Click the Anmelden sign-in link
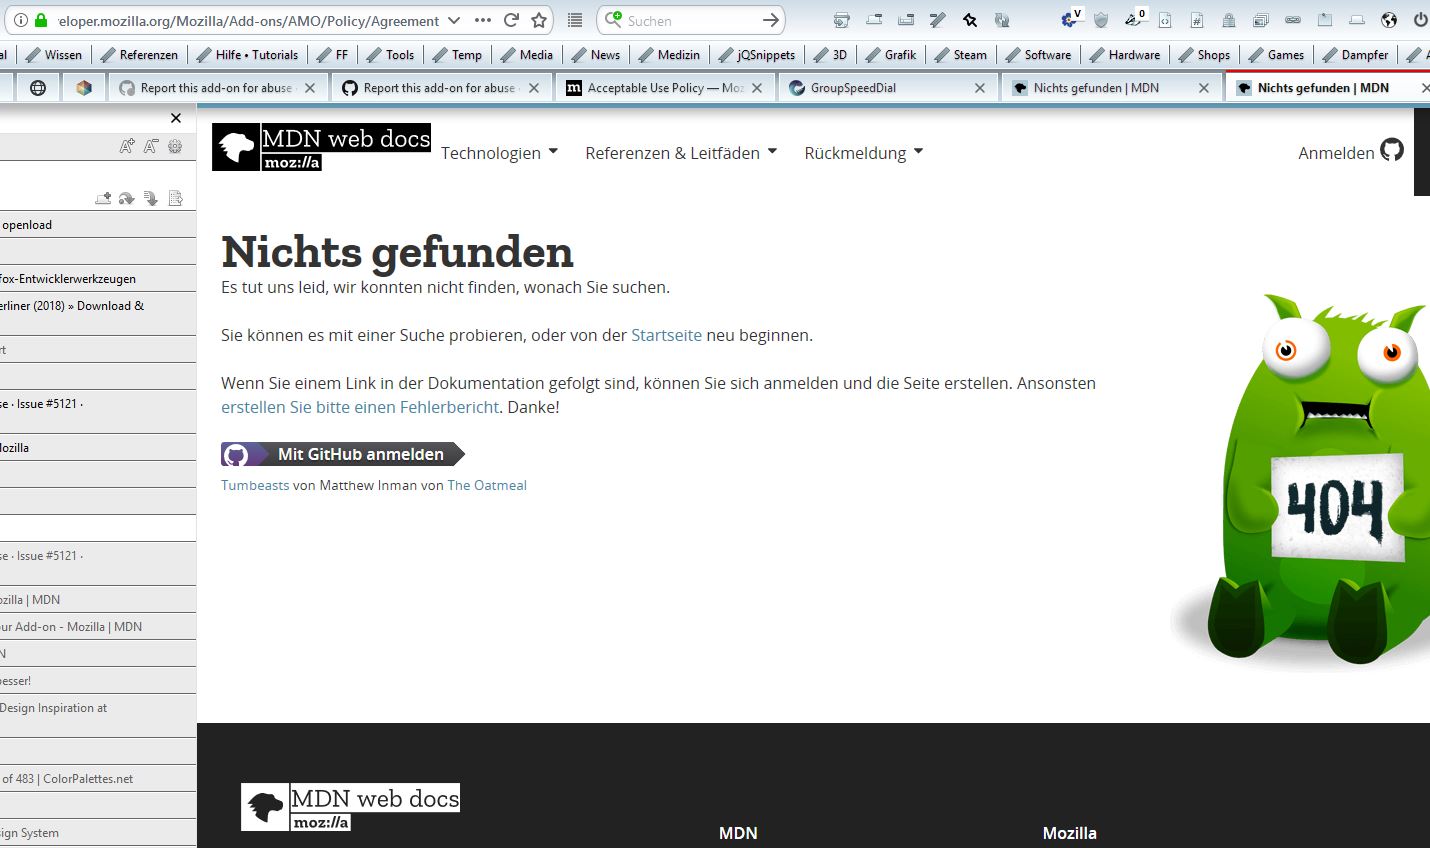 coord(1336,153)
